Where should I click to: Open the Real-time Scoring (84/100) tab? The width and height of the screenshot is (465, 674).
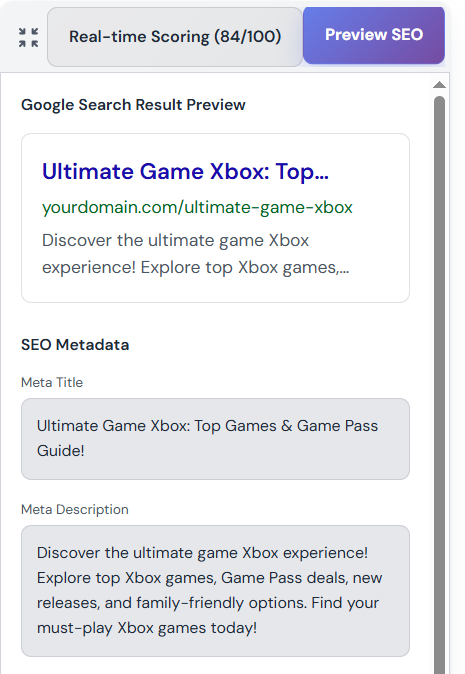pyautogui.click(x=175, y=37)
